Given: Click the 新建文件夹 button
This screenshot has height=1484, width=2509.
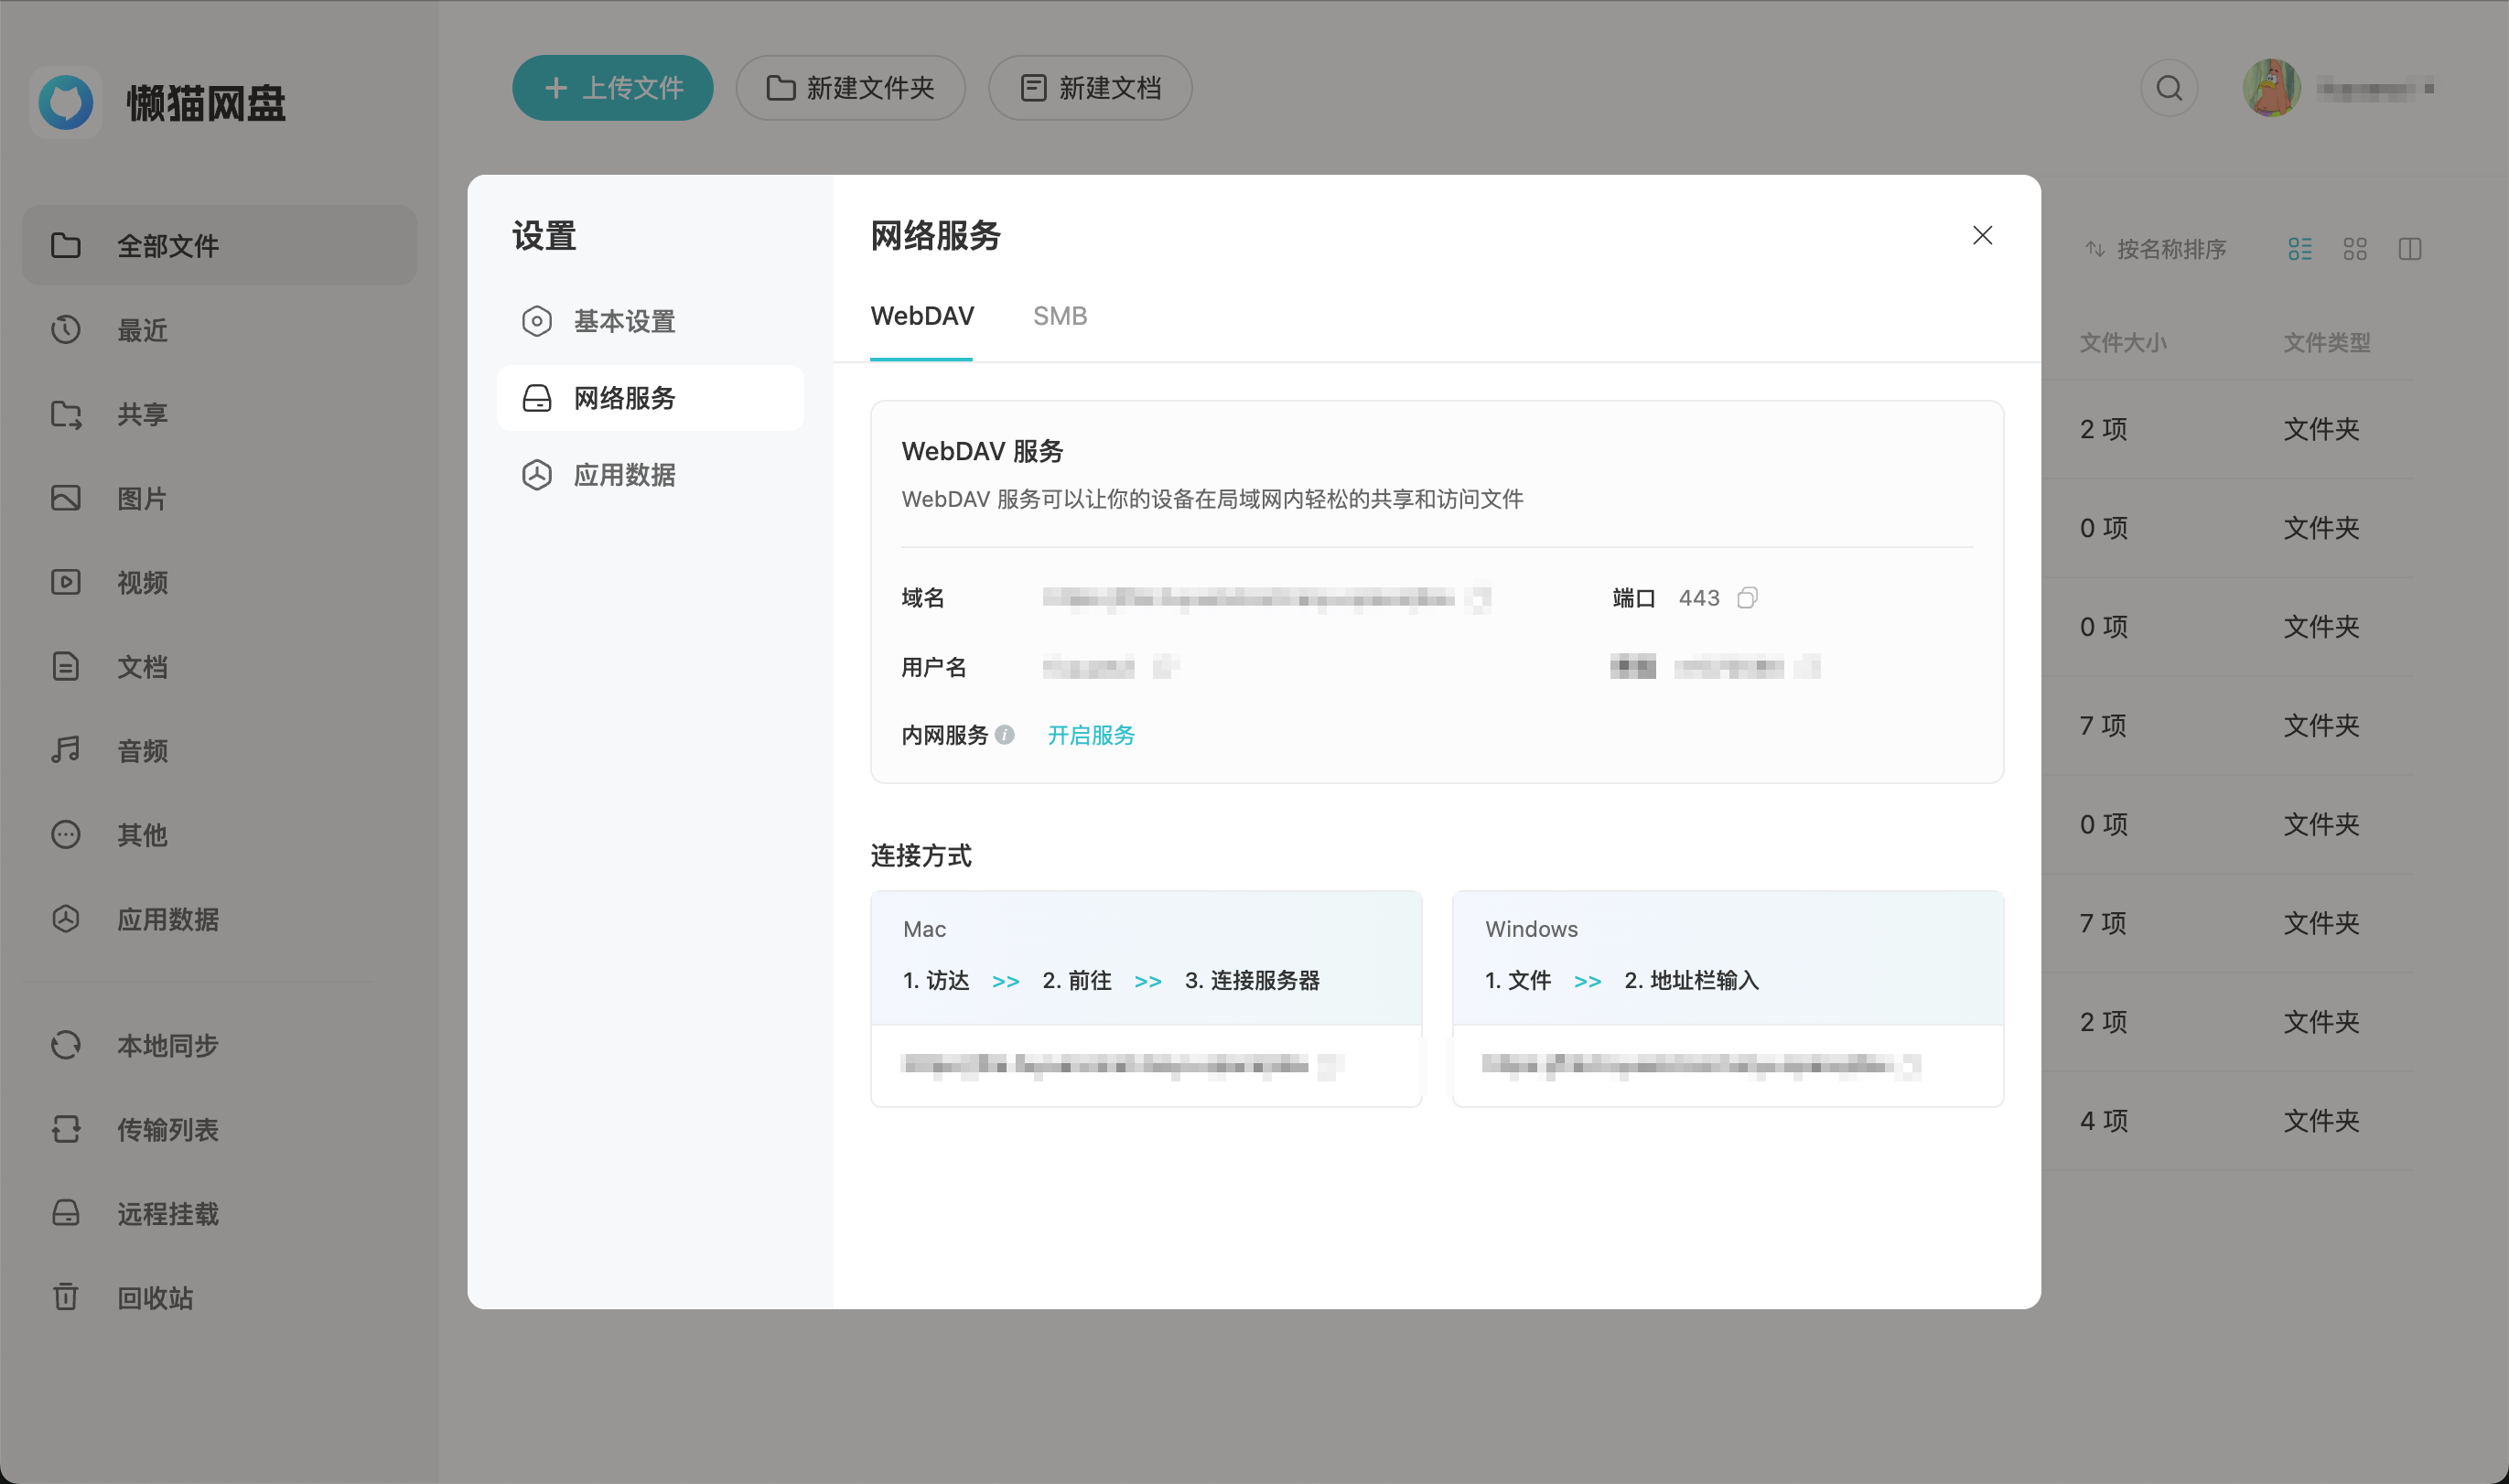Looking at the screenshot, I should 850,88.
